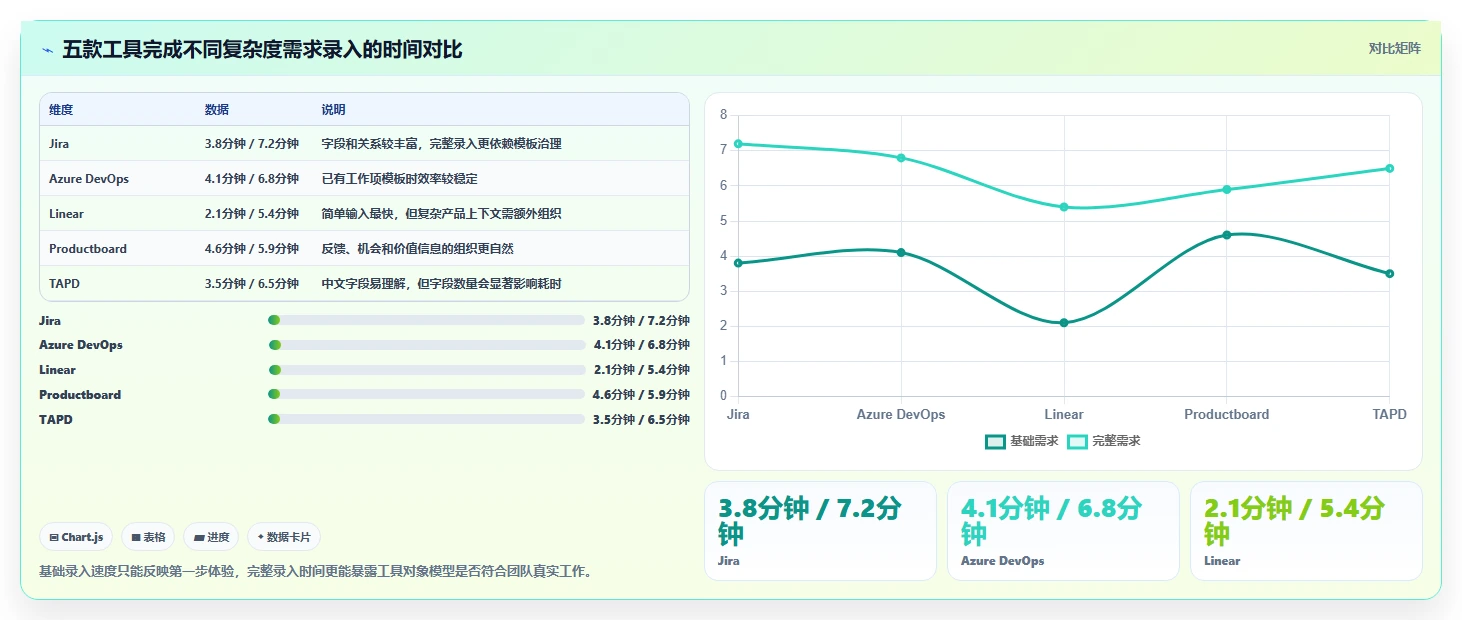The image size is (1462, 620).
Task: Click the 维度 column header
Action: 61,110
